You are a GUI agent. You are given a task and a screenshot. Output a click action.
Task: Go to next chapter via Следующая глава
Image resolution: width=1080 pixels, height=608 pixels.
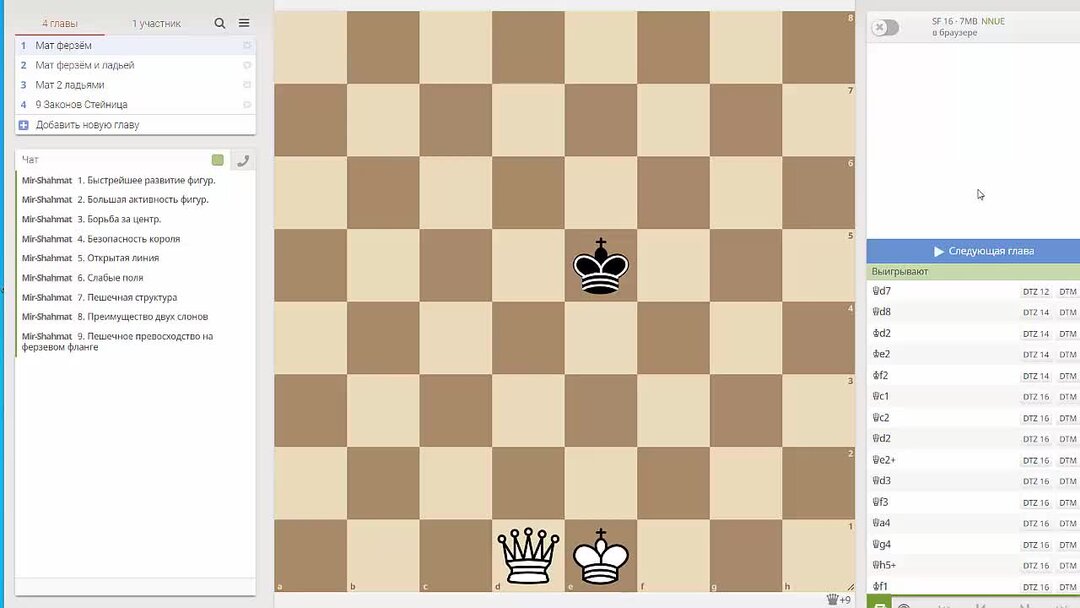coord(973,251)
